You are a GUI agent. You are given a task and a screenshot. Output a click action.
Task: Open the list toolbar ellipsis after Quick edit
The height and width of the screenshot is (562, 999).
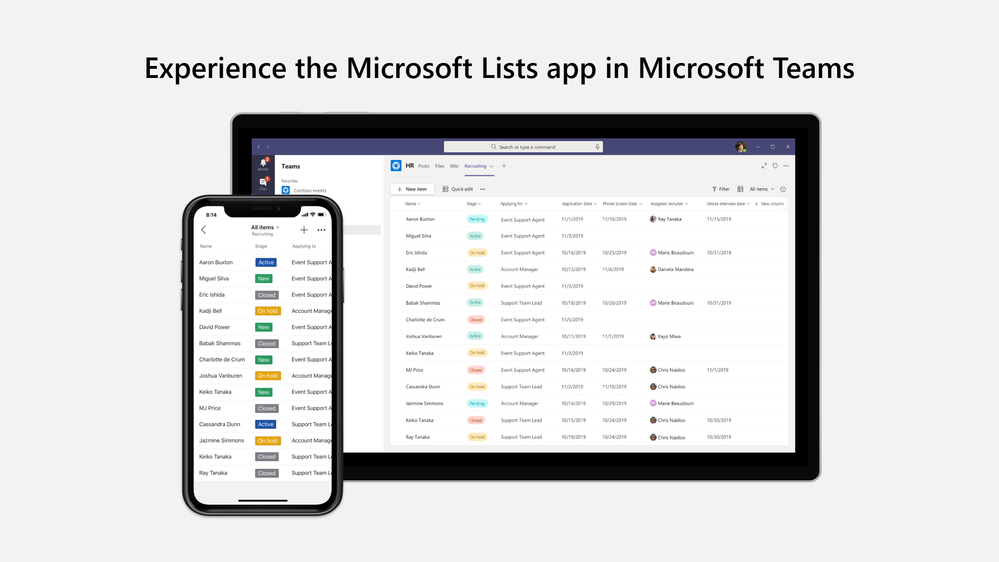482,189
